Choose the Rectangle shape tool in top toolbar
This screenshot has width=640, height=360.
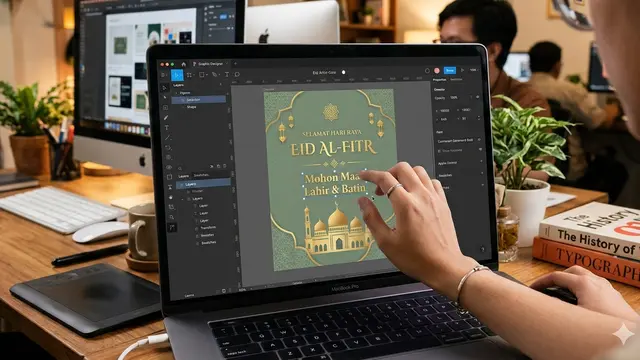tap(201, 75)
